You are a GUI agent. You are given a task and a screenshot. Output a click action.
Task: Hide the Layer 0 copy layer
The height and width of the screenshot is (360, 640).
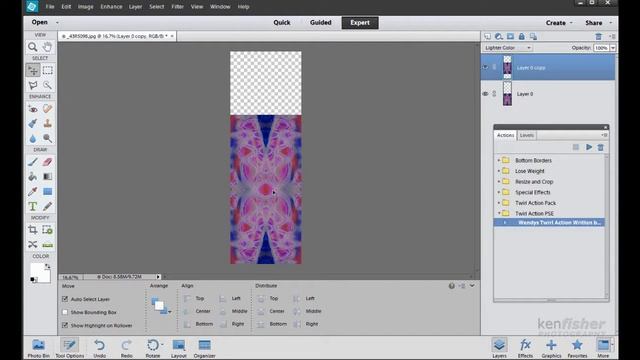point(485,67)
